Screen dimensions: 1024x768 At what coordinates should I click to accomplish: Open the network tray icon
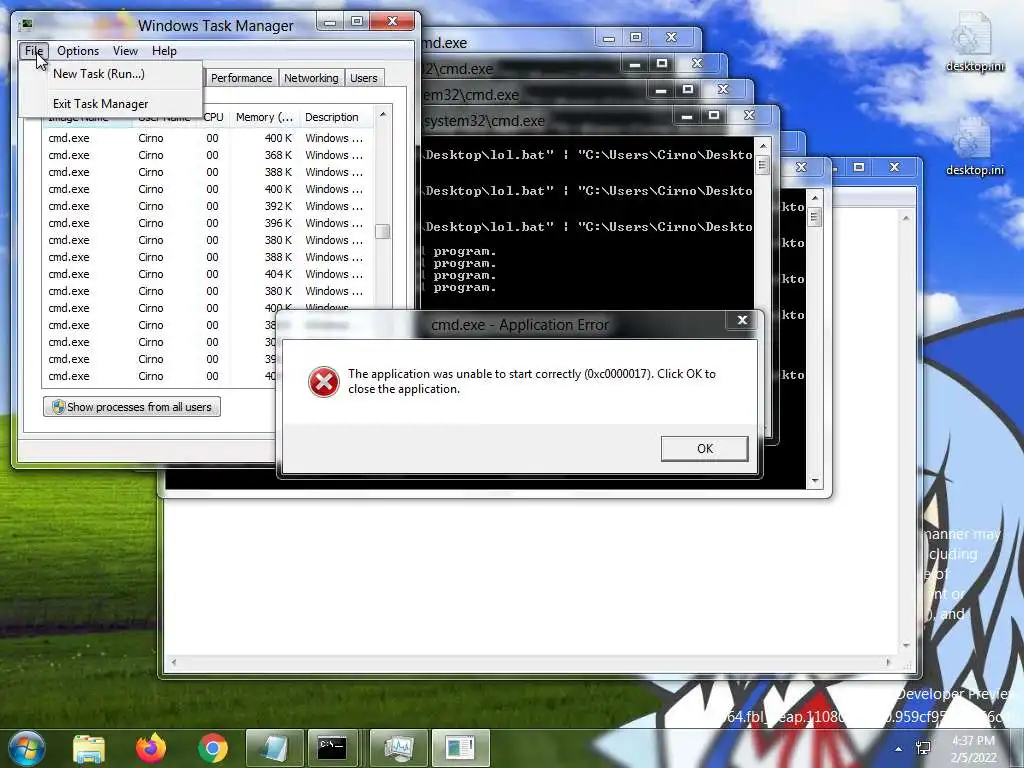923,748
